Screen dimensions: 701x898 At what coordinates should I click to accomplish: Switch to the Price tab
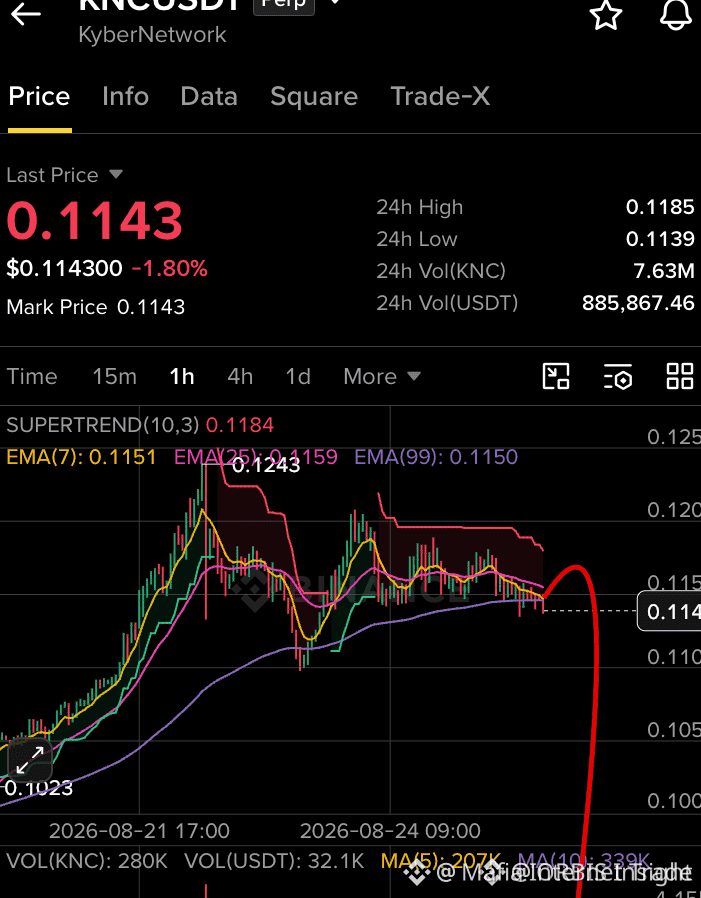(40, 96)
